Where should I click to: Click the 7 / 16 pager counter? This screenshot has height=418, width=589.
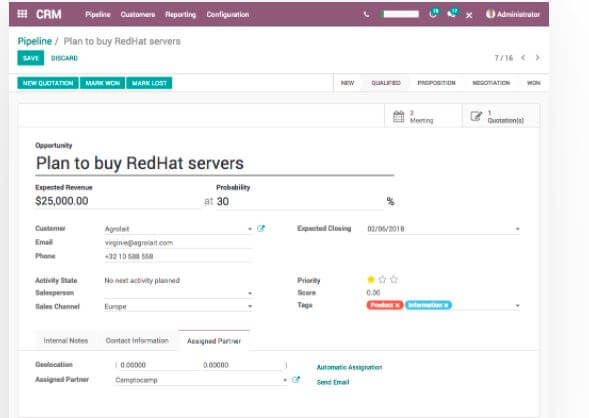click(503, 58)
